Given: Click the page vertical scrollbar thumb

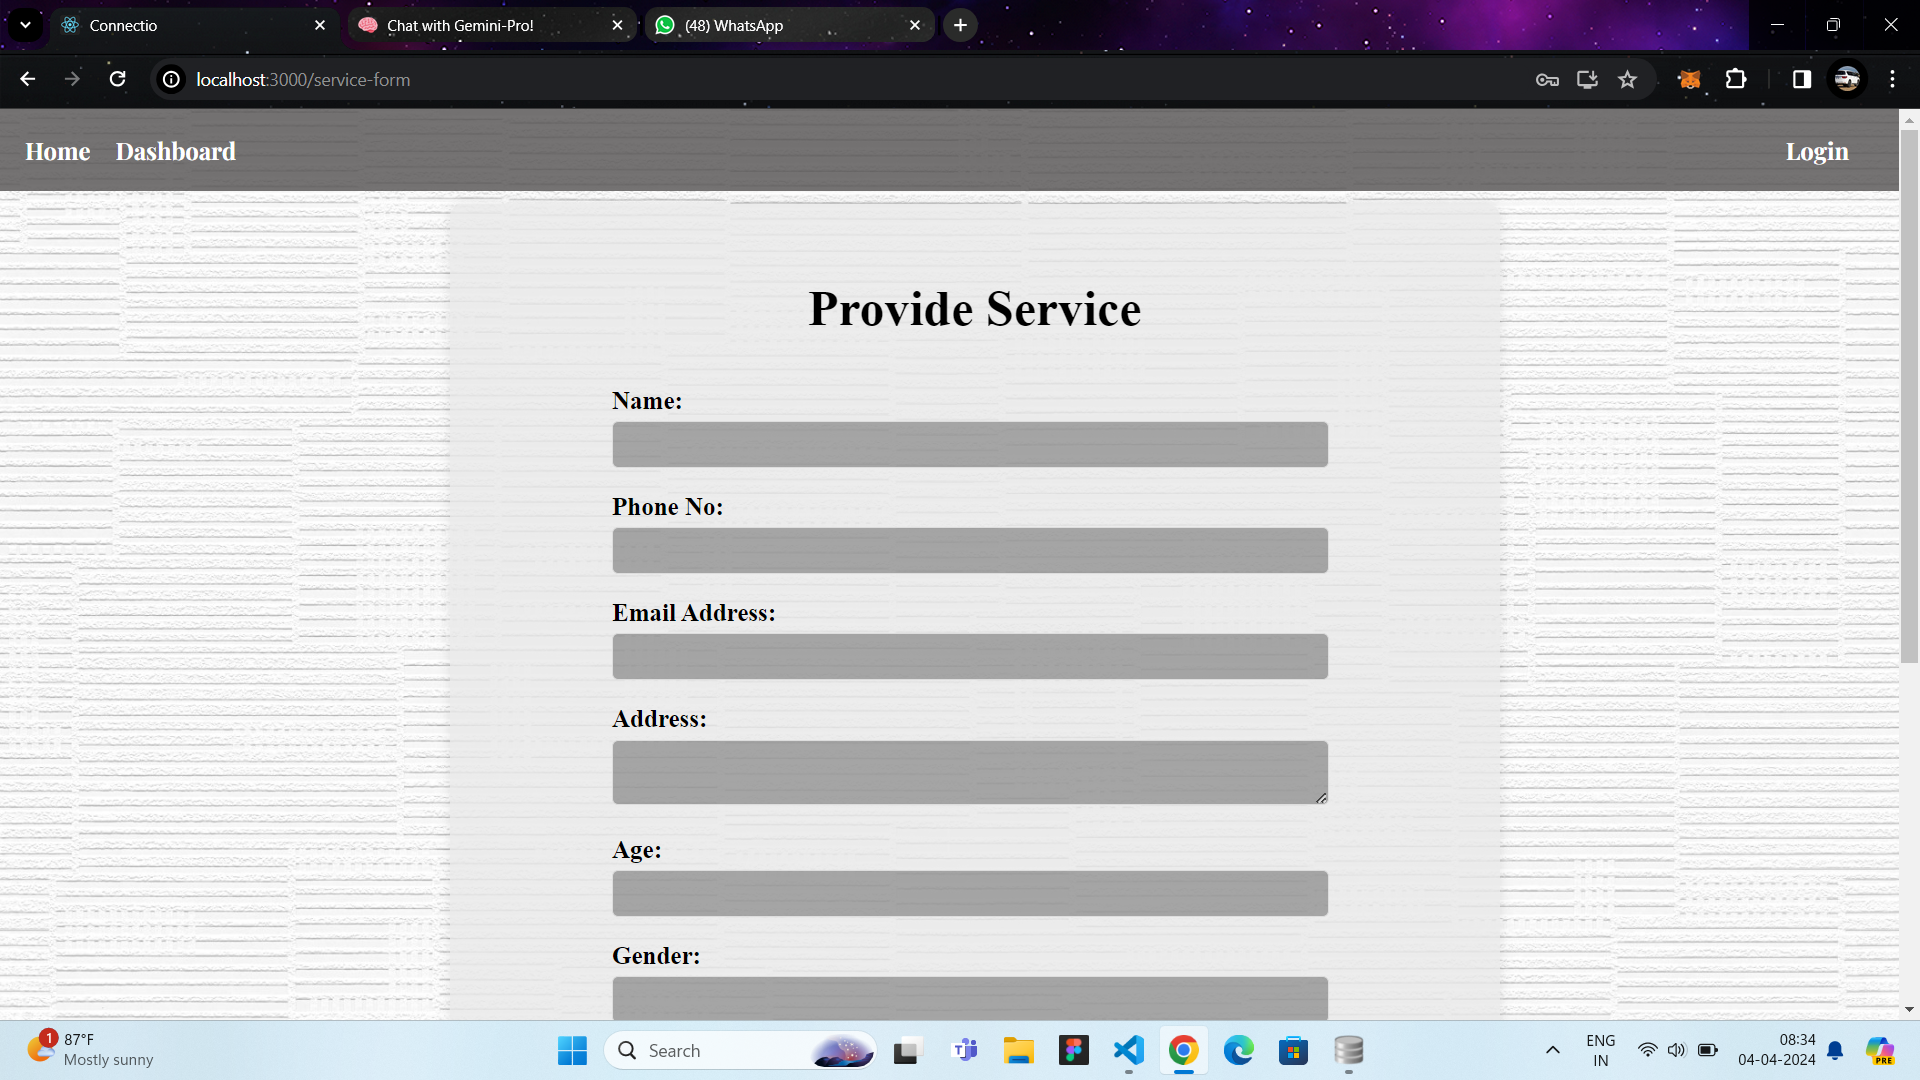Looking at the screenshot, I should point(1909,395).
